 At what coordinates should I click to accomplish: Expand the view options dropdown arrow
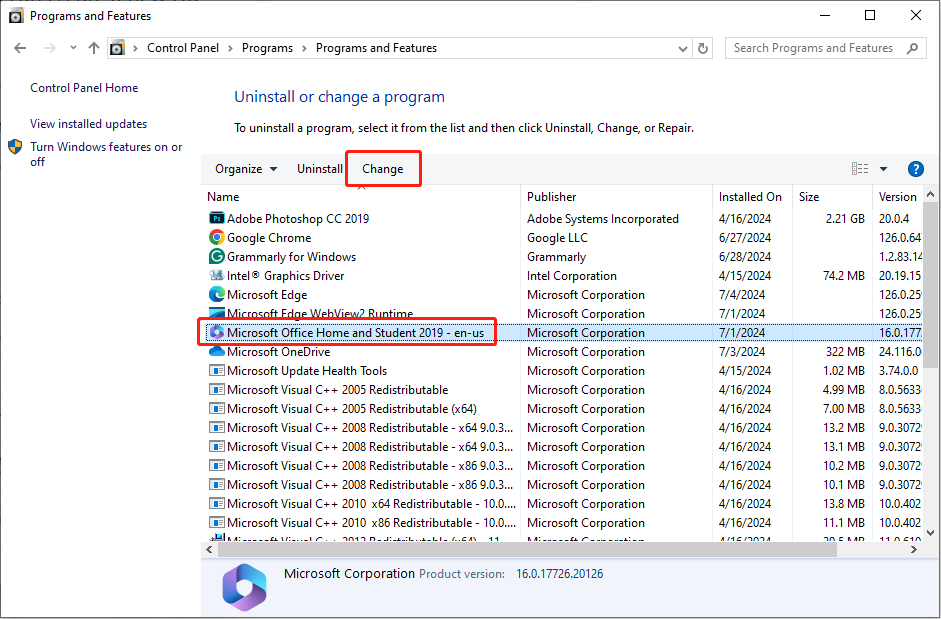click(x=883, y=169)
